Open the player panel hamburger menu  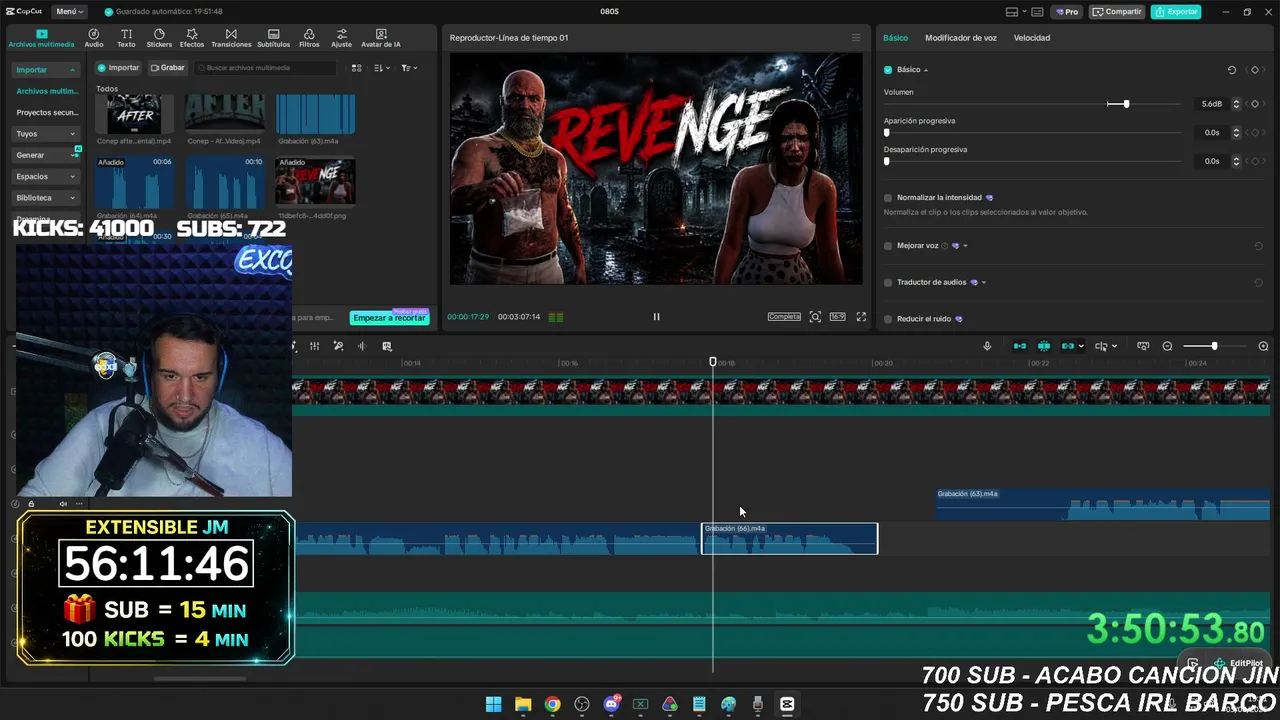tap(855, 38)
